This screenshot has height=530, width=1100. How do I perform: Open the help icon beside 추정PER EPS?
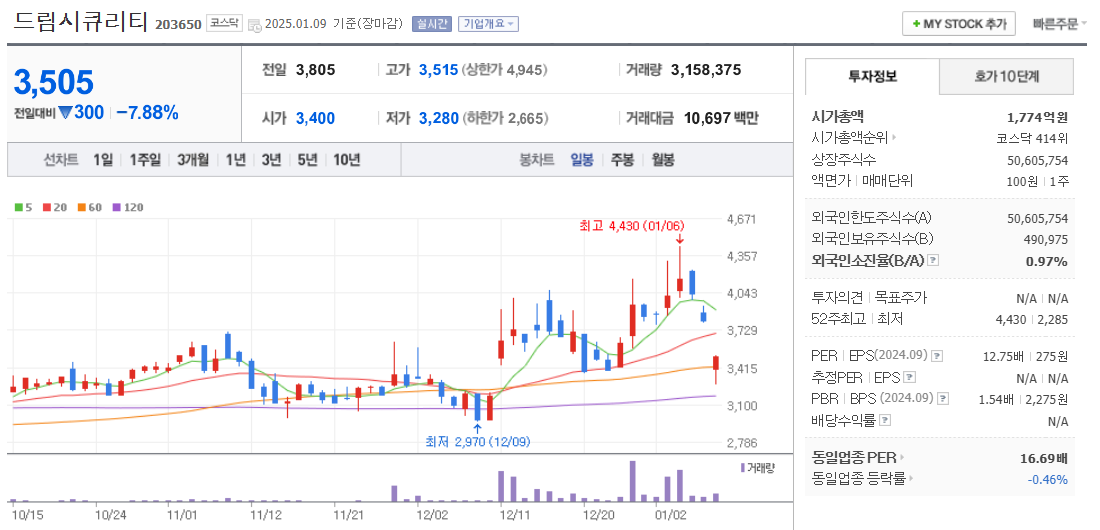point(911,378)
